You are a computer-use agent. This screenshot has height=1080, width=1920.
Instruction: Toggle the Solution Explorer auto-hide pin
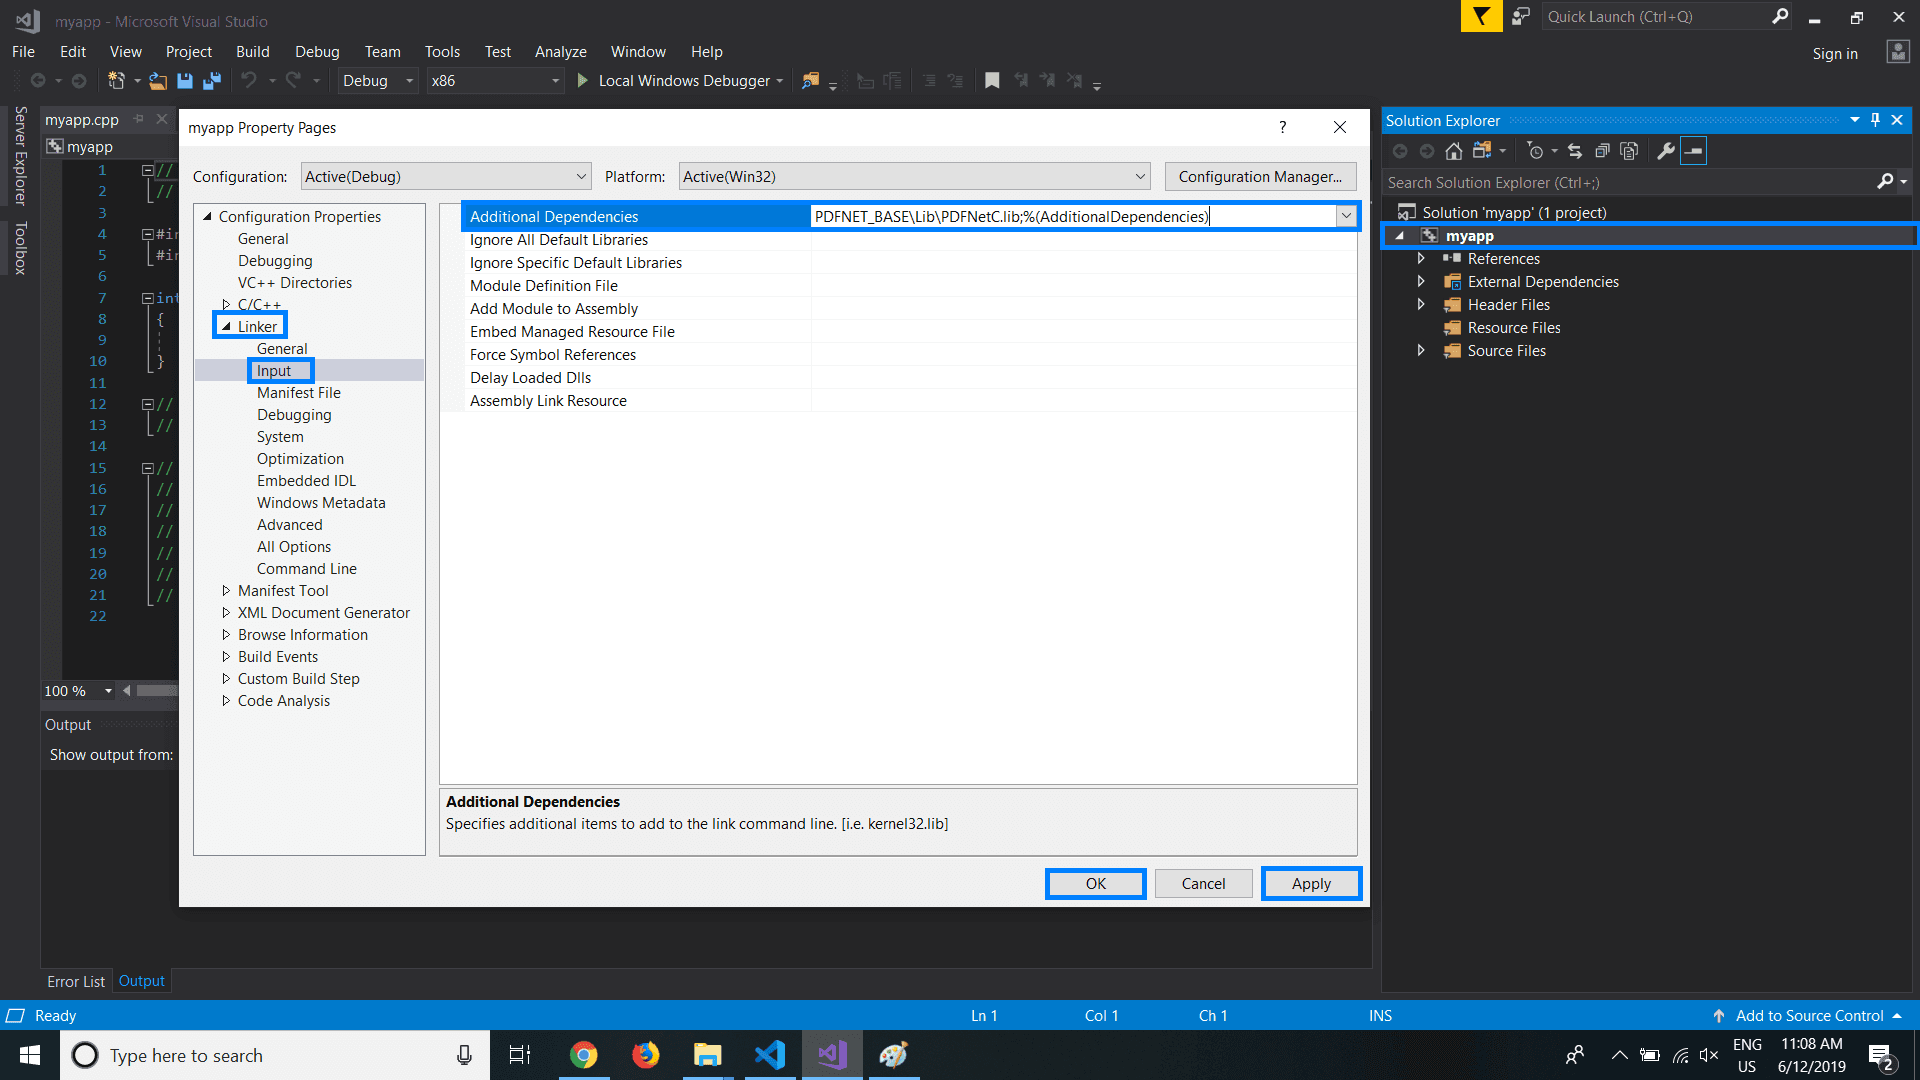(x=1875, y=120)
